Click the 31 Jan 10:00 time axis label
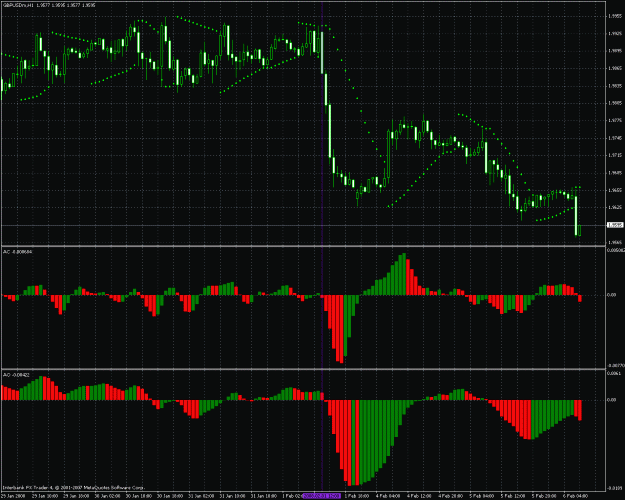This screenshot has width=625, height=500. point(232,496)
